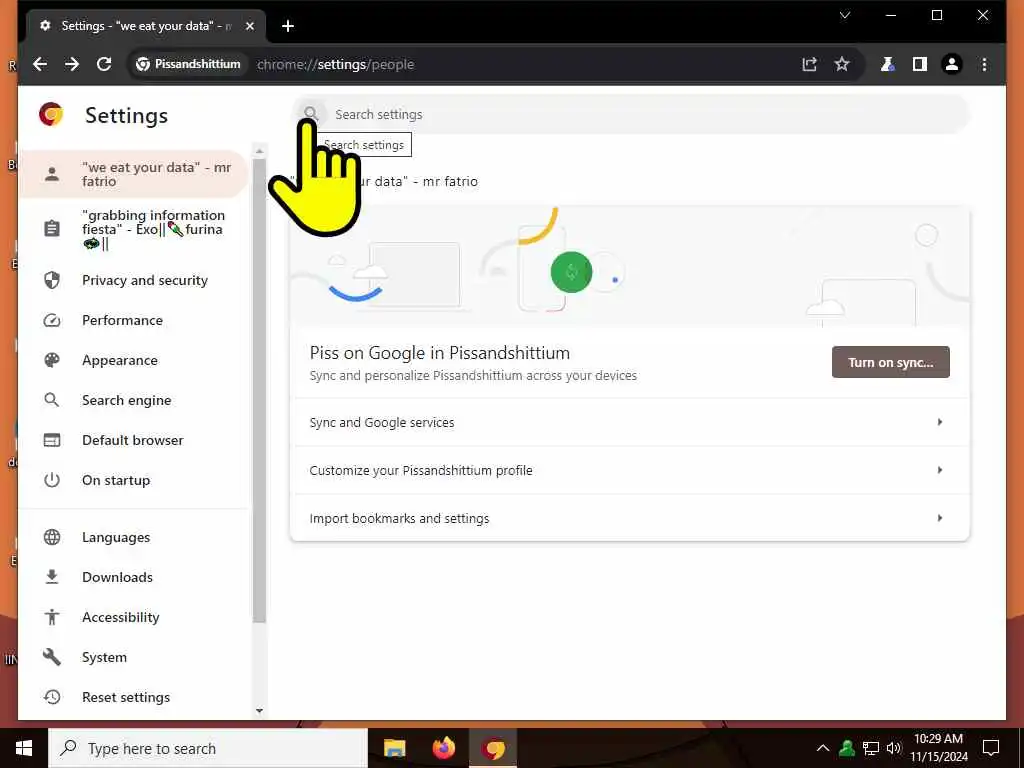The width and height of the screenshot is (1024, 768).
Task: Open "we eat your data" - mr fatrio section
Action: 134,174
